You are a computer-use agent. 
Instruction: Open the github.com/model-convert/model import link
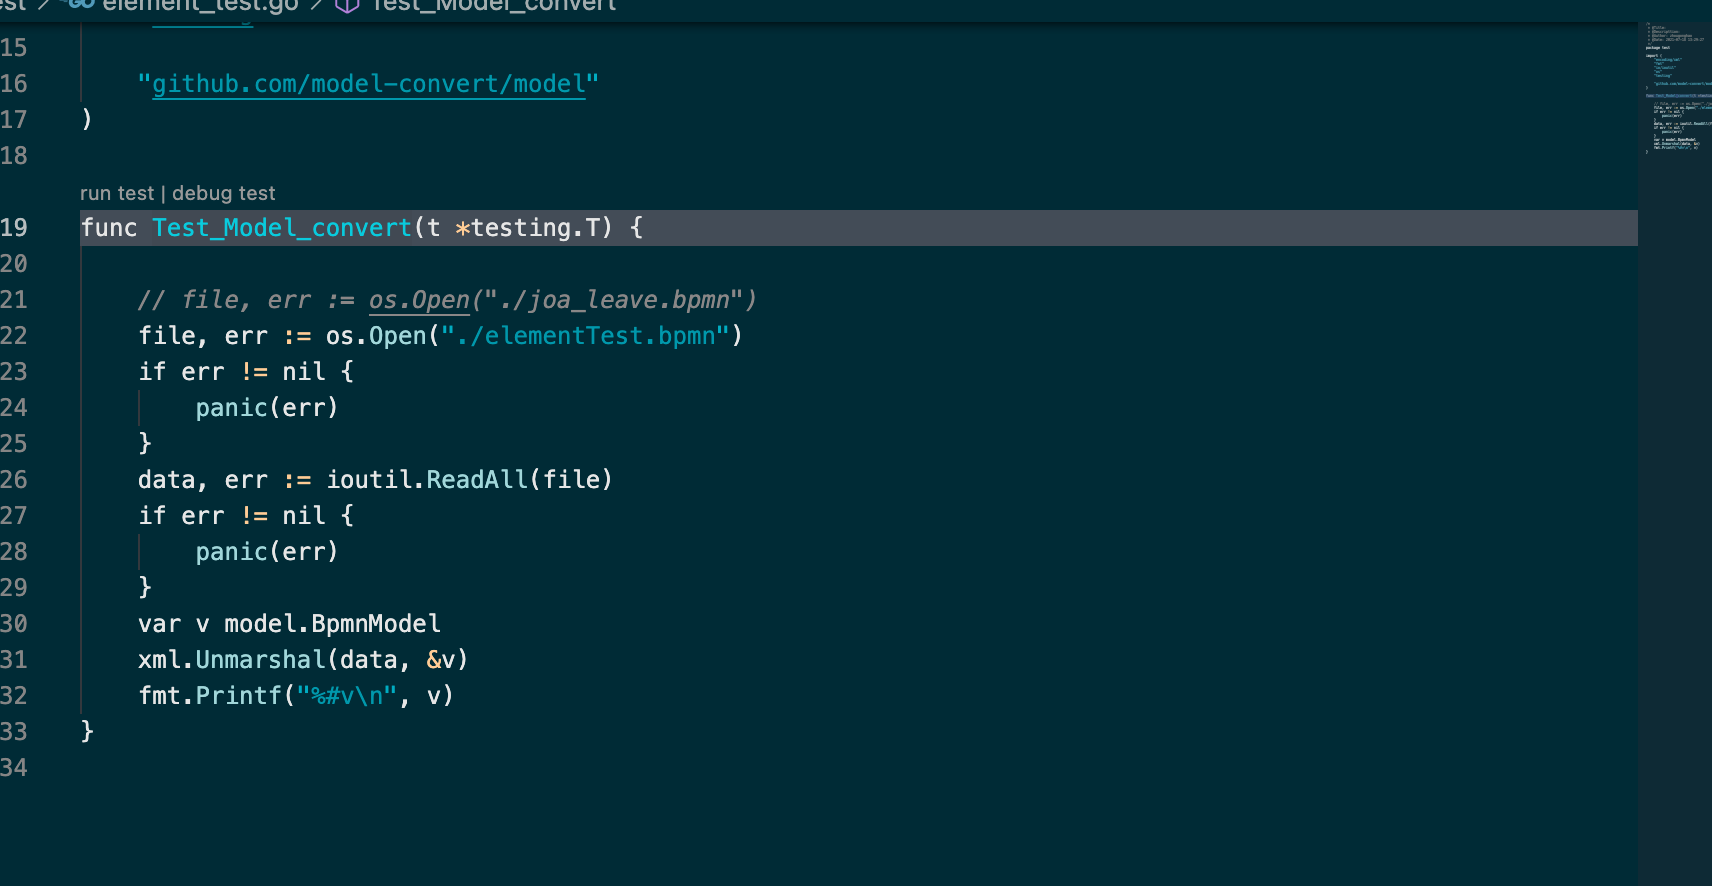pos(368,84)
